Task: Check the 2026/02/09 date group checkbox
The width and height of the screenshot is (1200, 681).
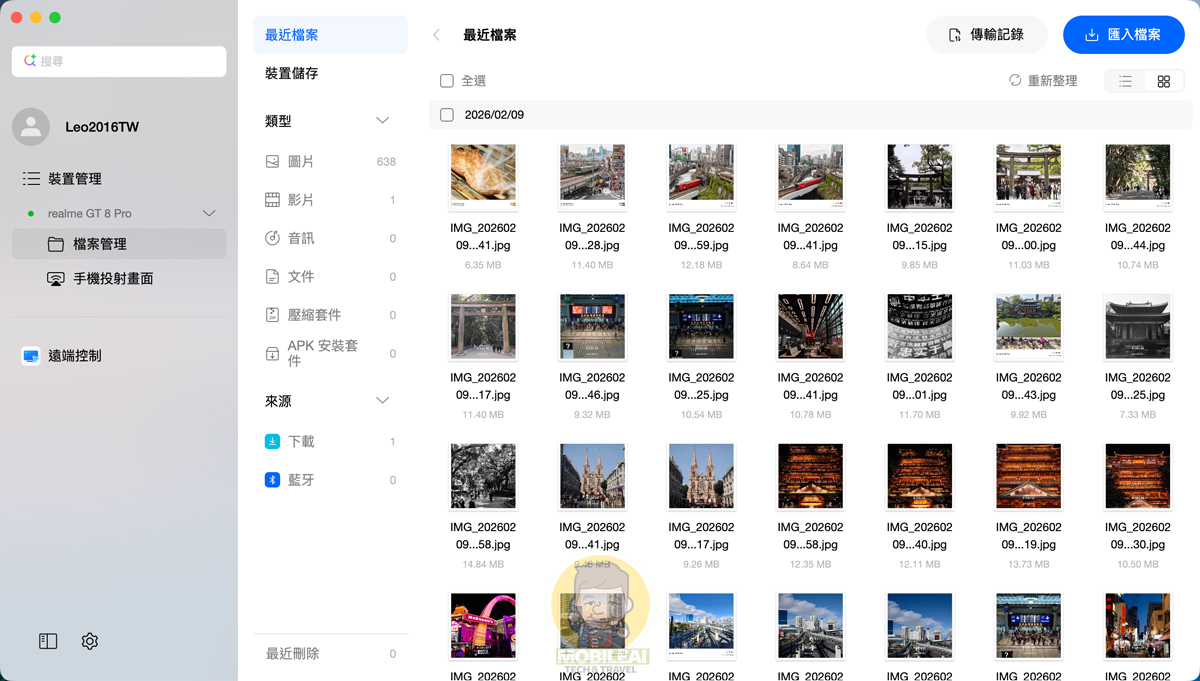Action: pyautogui.click(x=447, y=115)
